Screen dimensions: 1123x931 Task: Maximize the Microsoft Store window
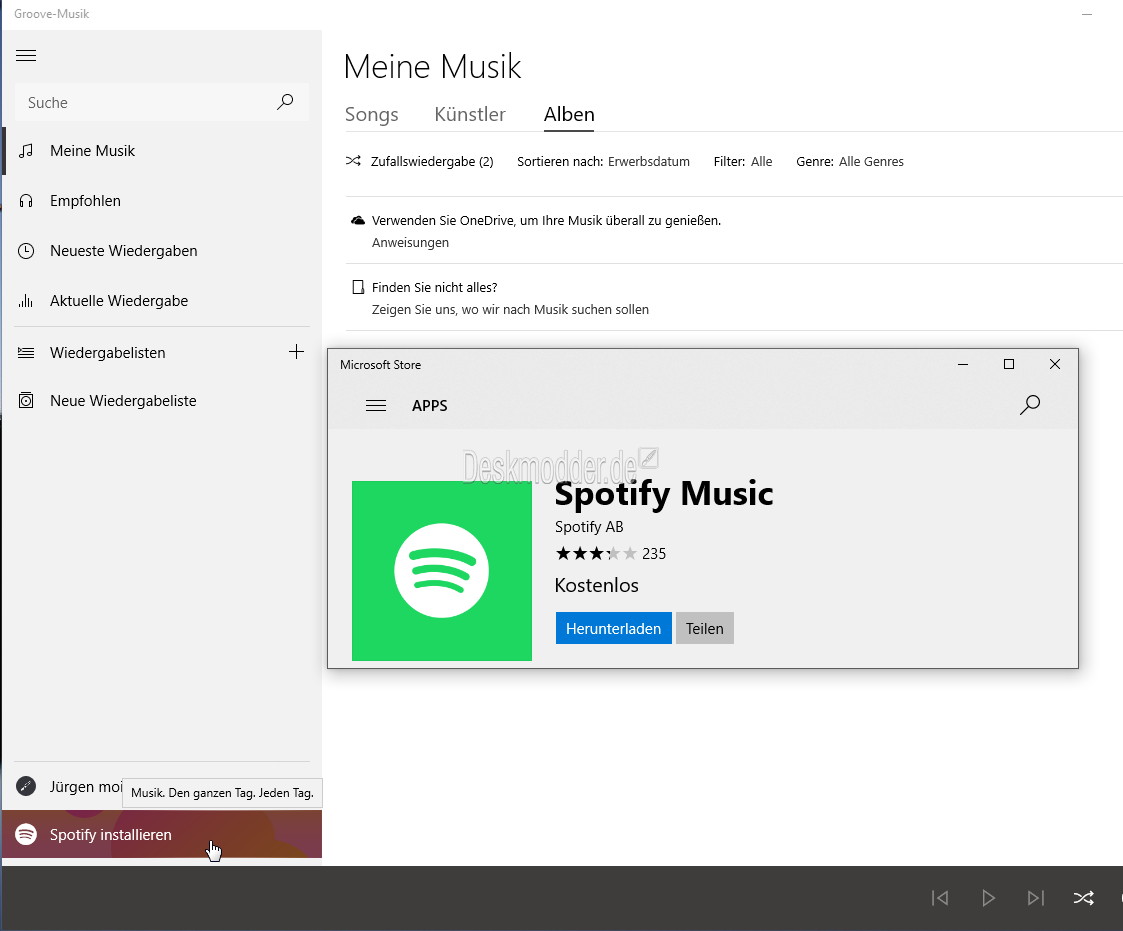1009,365
